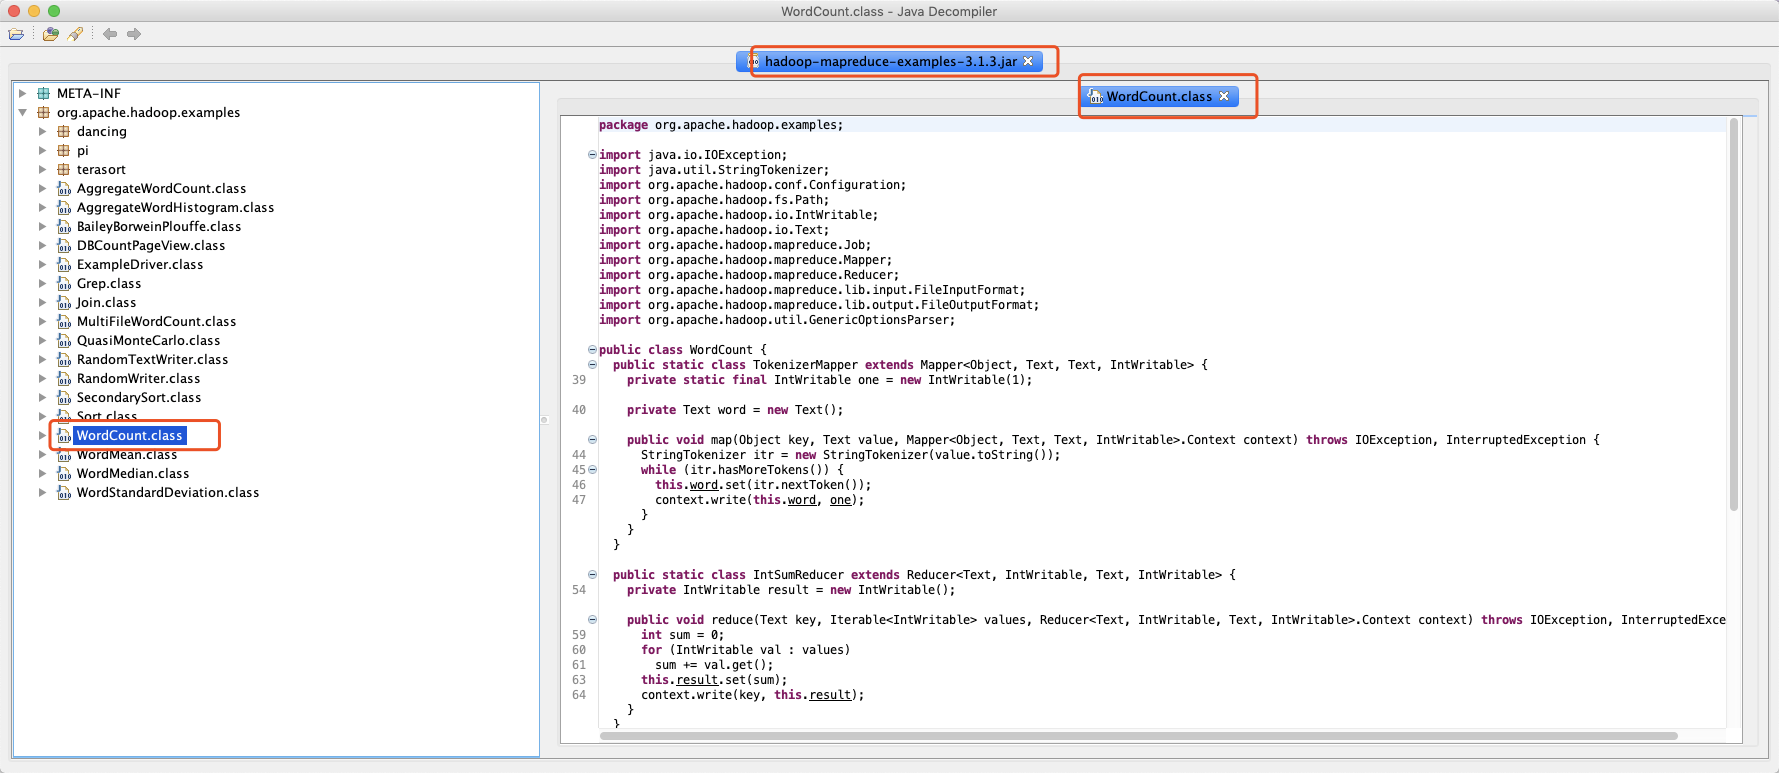Follow the underlined 'word' link on line 46
The width and height of the screenshot is (1779, 773).
point(704,485)
